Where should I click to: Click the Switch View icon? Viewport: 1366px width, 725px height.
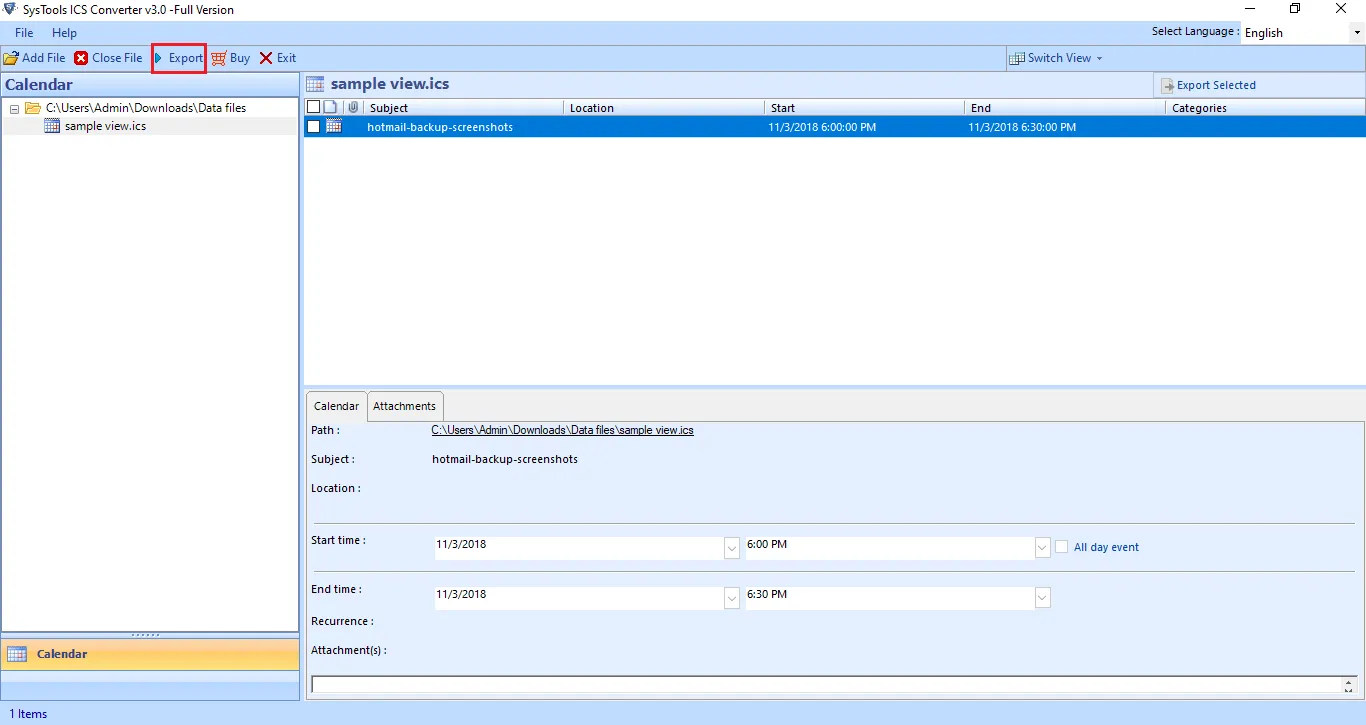[1017, 58]
